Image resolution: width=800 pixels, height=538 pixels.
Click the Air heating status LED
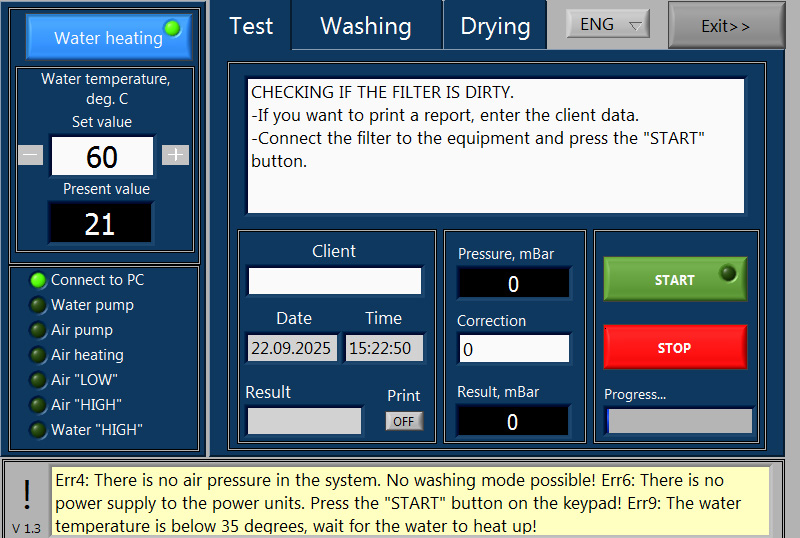point(38,355)
